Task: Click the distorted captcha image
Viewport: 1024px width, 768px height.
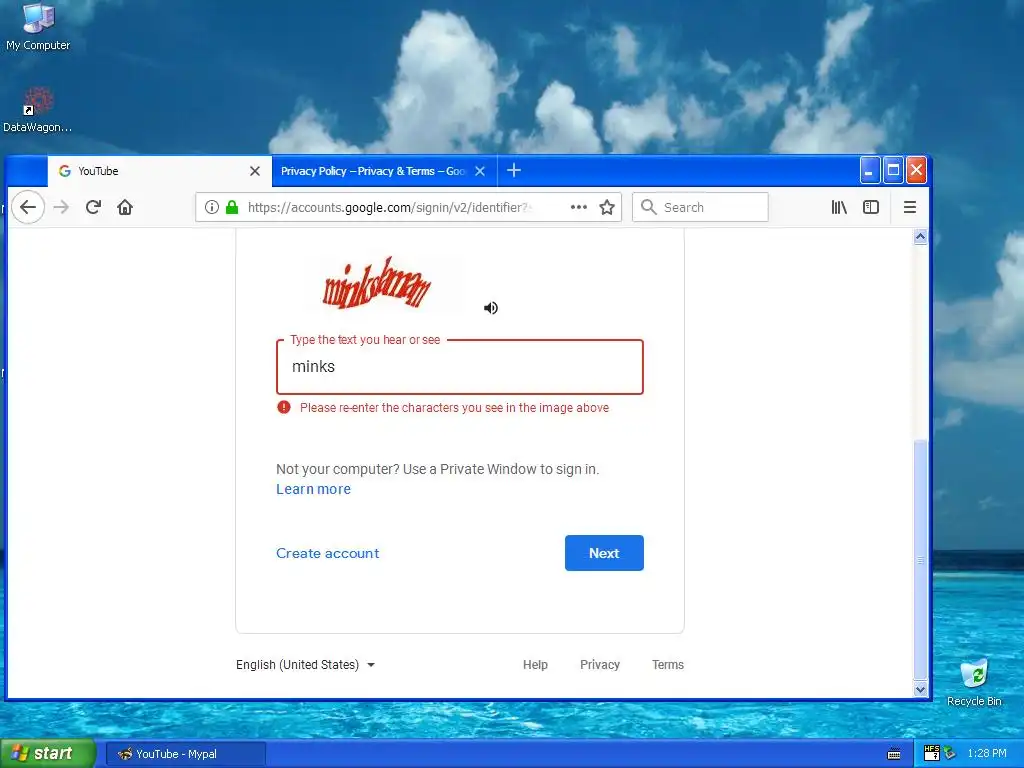Action: click(377, 283)
